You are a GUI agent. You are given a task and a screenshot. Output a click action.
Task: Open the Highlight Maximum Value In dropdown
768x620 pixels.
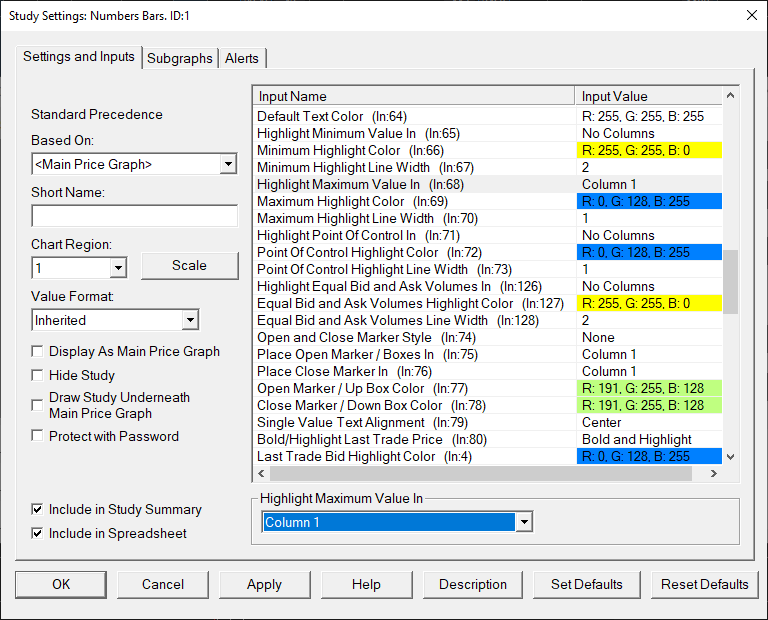(x=524, y=522)
